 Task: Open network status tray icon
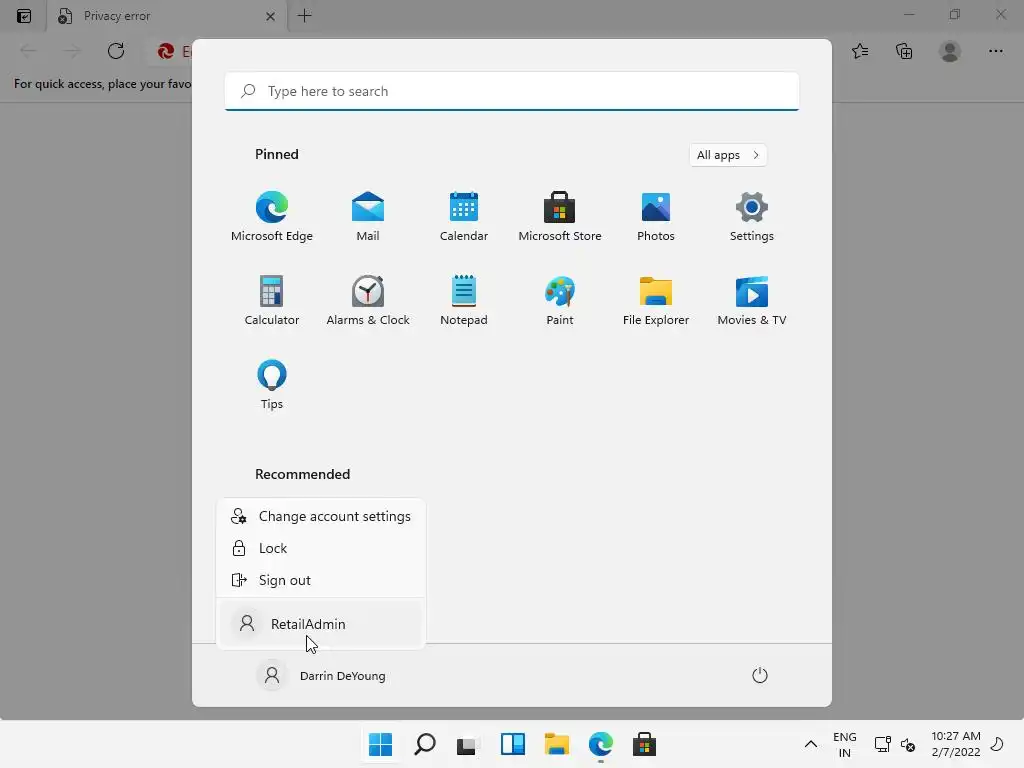point(882,744)
